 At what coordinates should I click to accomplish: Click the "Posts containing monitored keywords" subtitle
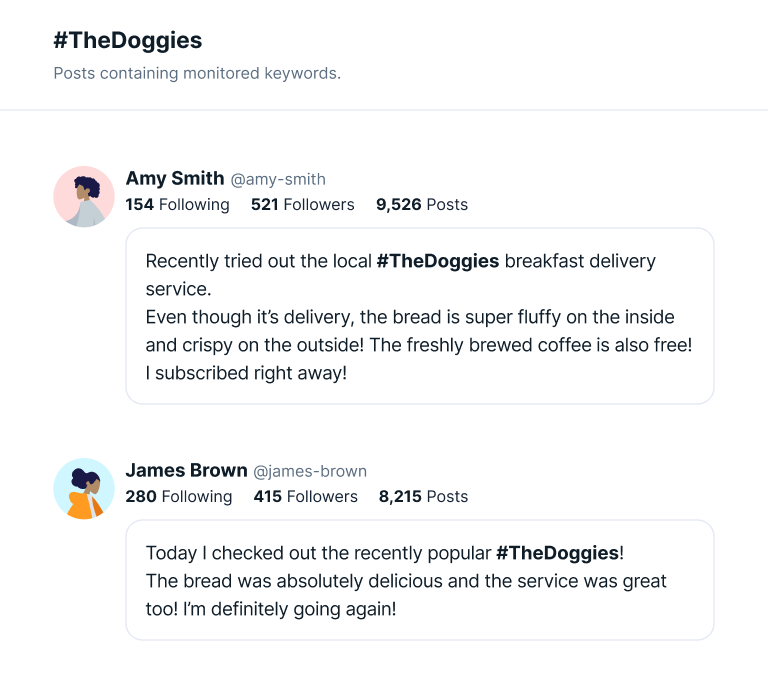tap(197, 73)
